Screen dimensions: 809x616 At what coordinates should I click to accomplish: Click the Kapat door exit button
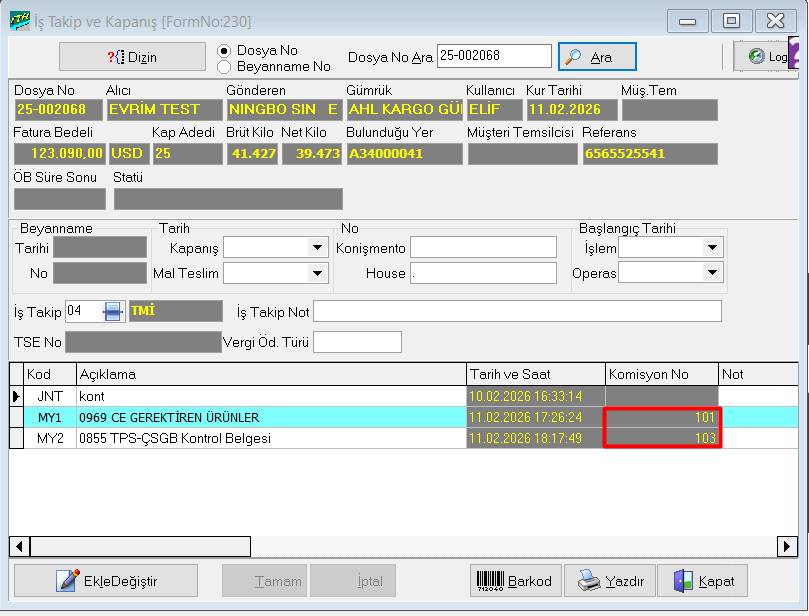pos(704,581)
